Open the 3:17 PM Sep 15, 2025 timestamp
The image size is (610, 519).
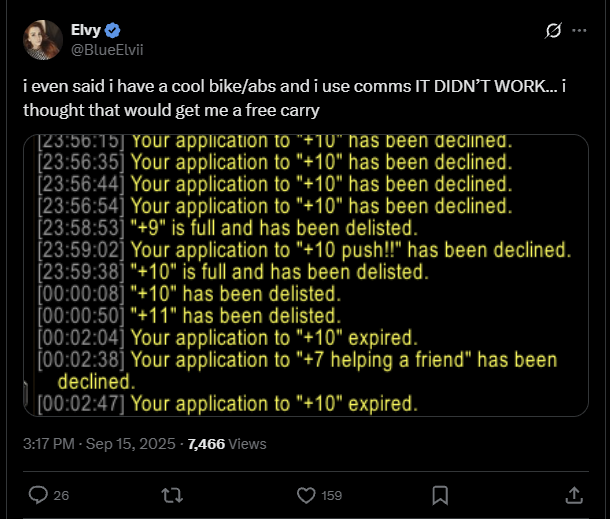[99, 444]
